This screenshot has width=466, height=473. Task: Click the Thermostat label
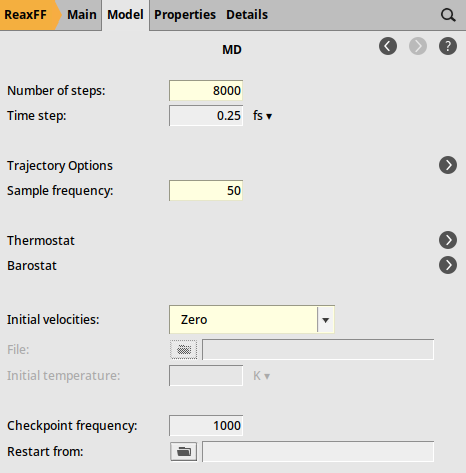click(x=41, y=241)
